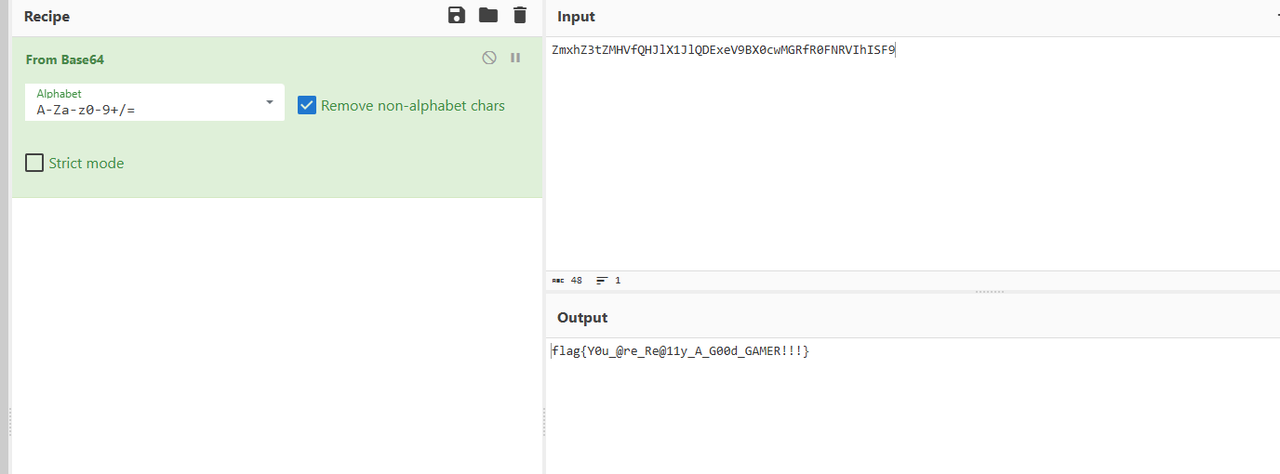
Task: Click the decoded flag output text
Action: point(680,351)
